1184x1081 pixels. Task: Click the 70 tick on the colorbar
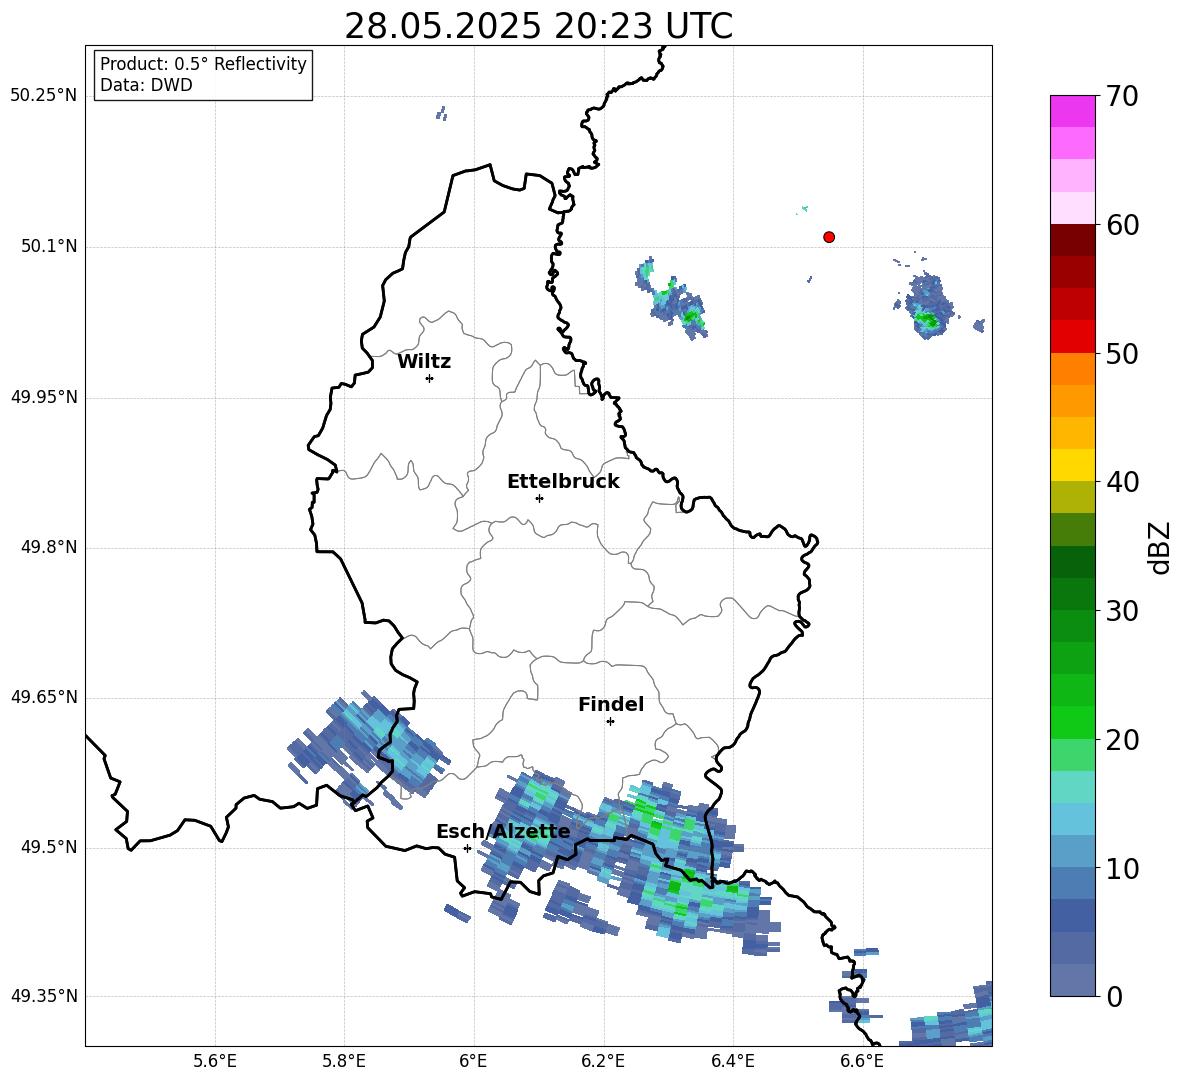[x=1122, y=97]
